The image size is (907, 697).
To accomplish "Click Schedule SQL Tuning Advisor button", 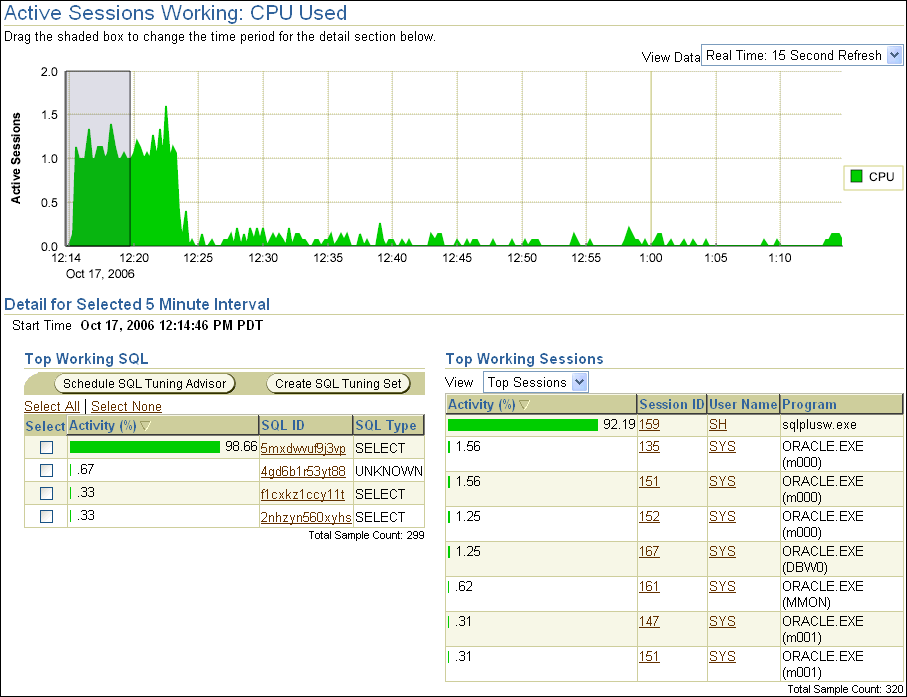I will (x=145, y=383).
